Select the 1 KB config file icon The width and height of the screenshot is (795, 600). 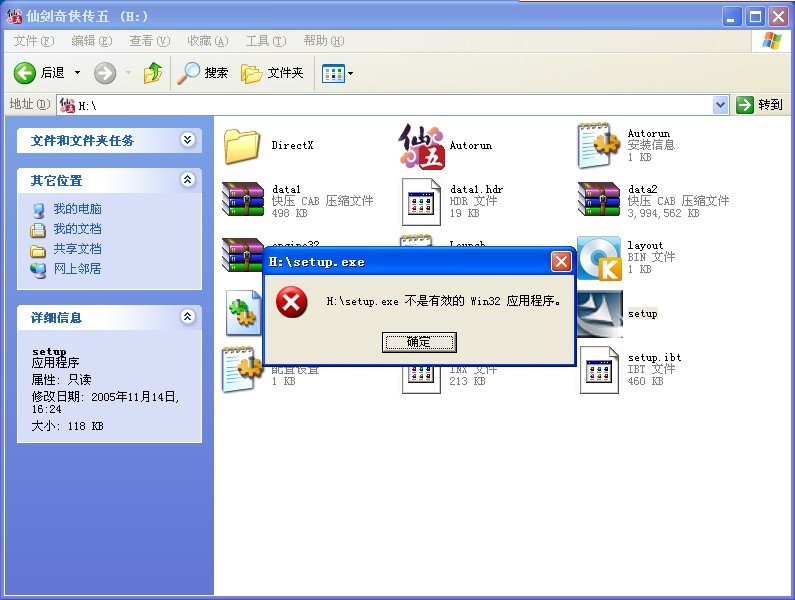(241, 370)
